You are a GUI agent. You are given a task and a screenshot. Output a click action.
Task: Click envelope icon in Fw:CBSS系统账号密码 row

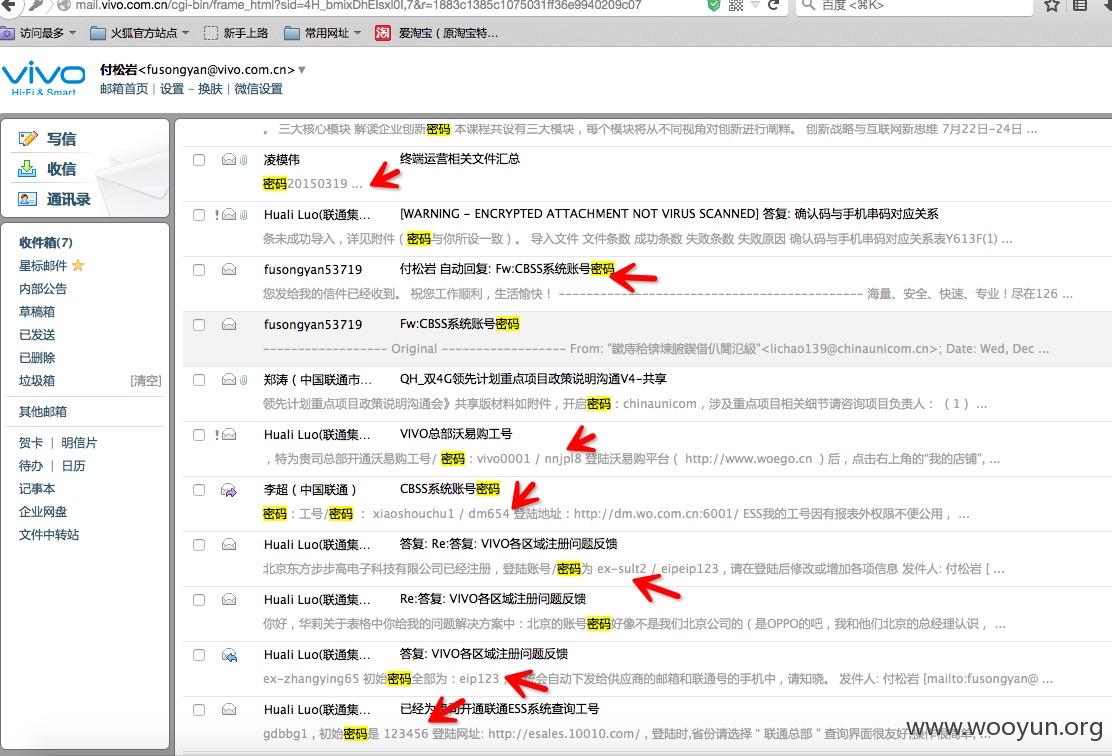(228, 324)
